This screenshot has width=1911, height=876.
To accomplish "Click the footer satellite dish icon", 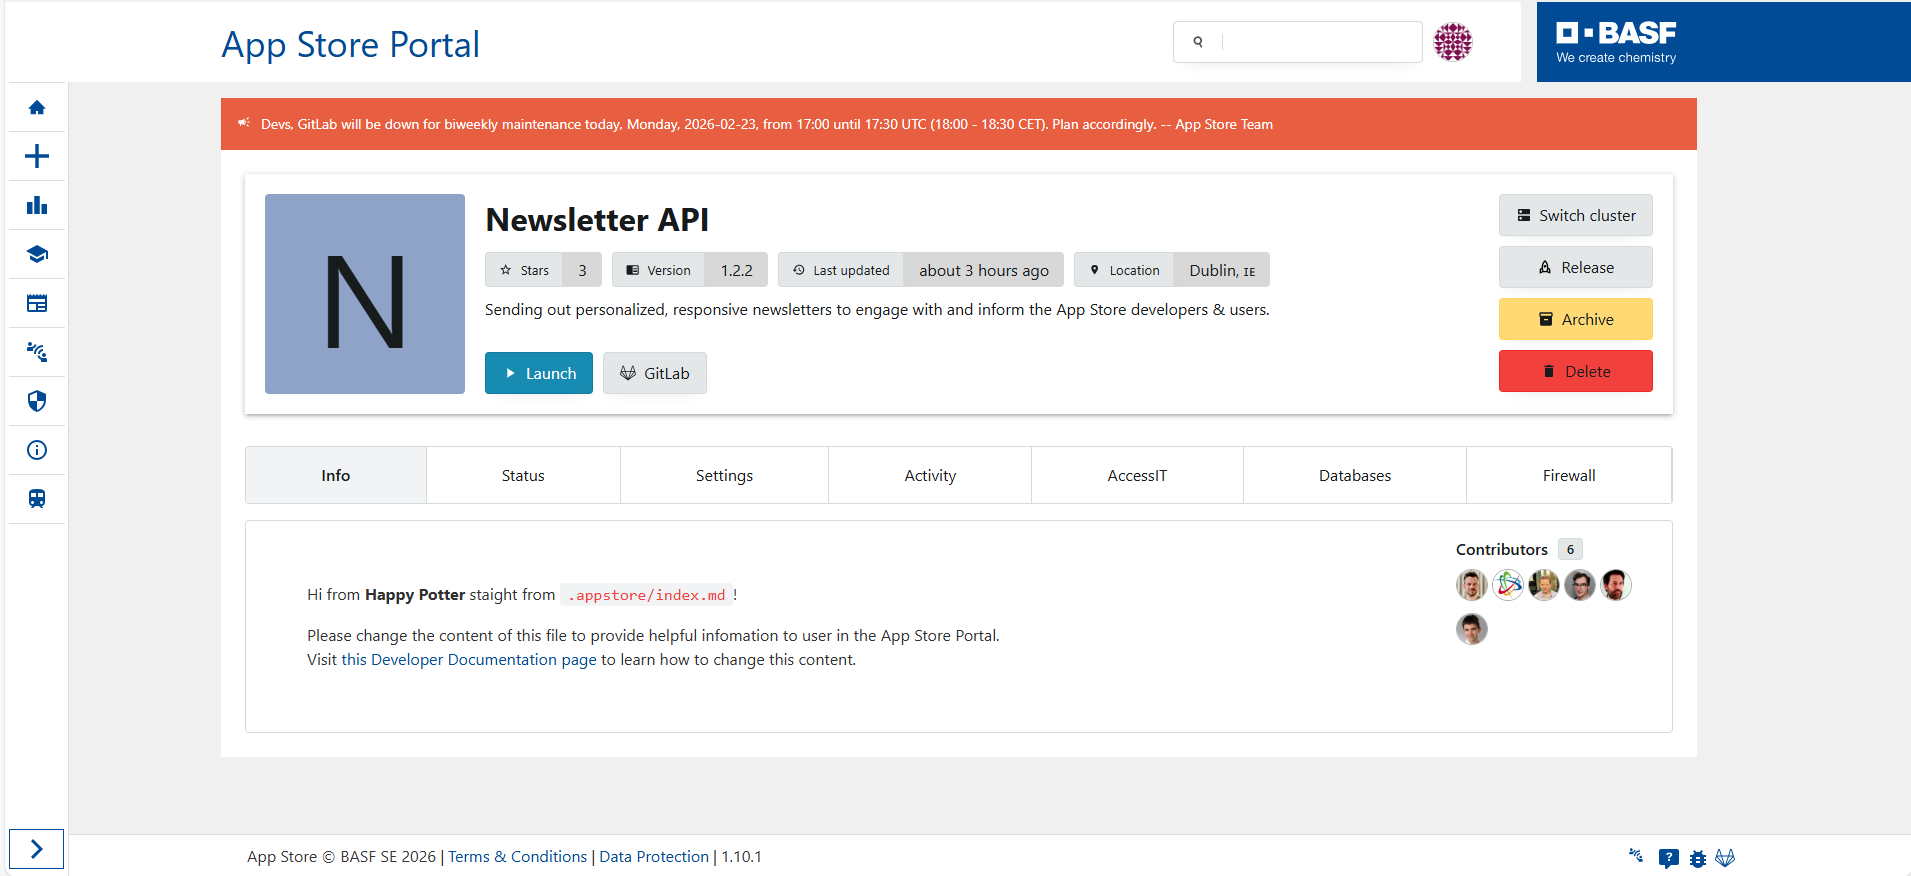I will point(1636,856).
